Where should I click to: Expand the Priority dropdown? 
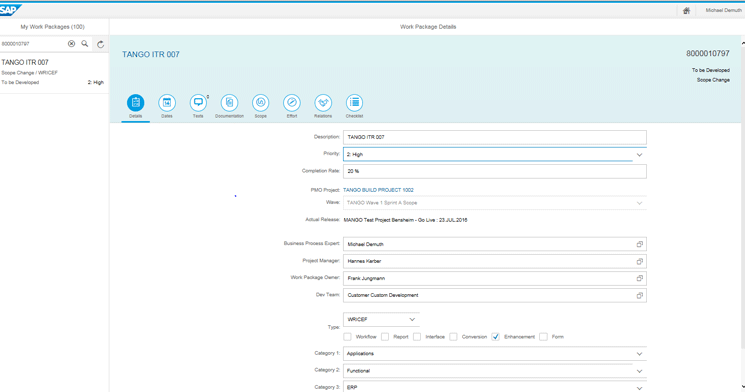640,155
